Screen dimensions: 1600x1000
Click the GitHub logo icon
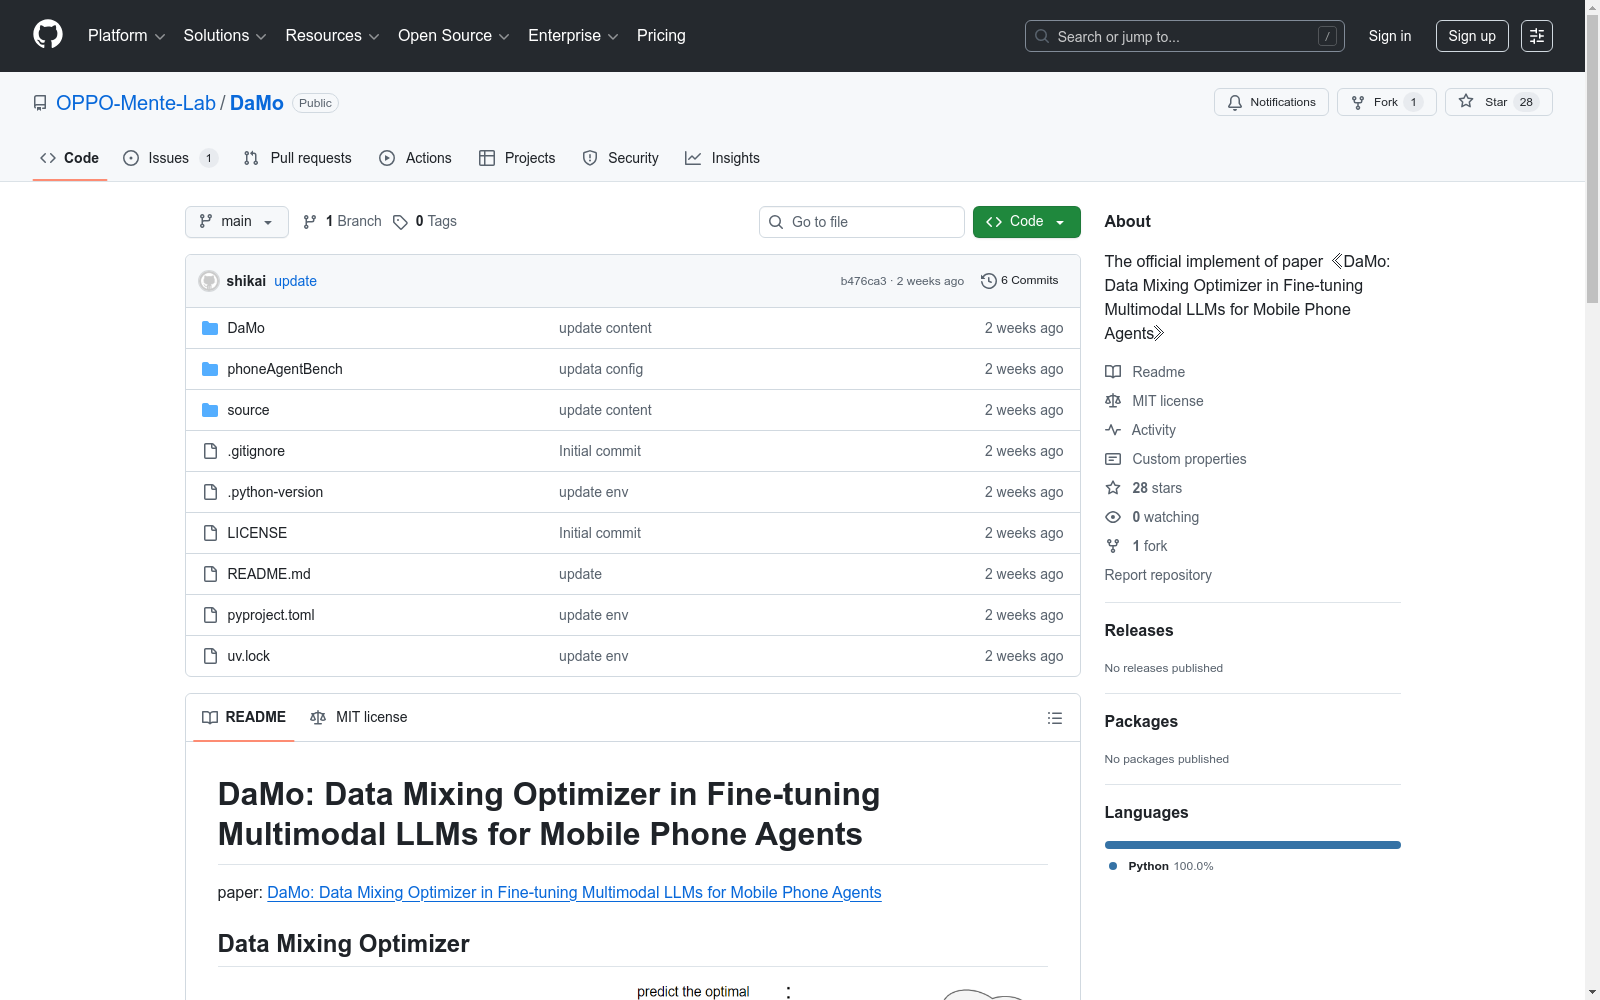click(x=48, y=35)
